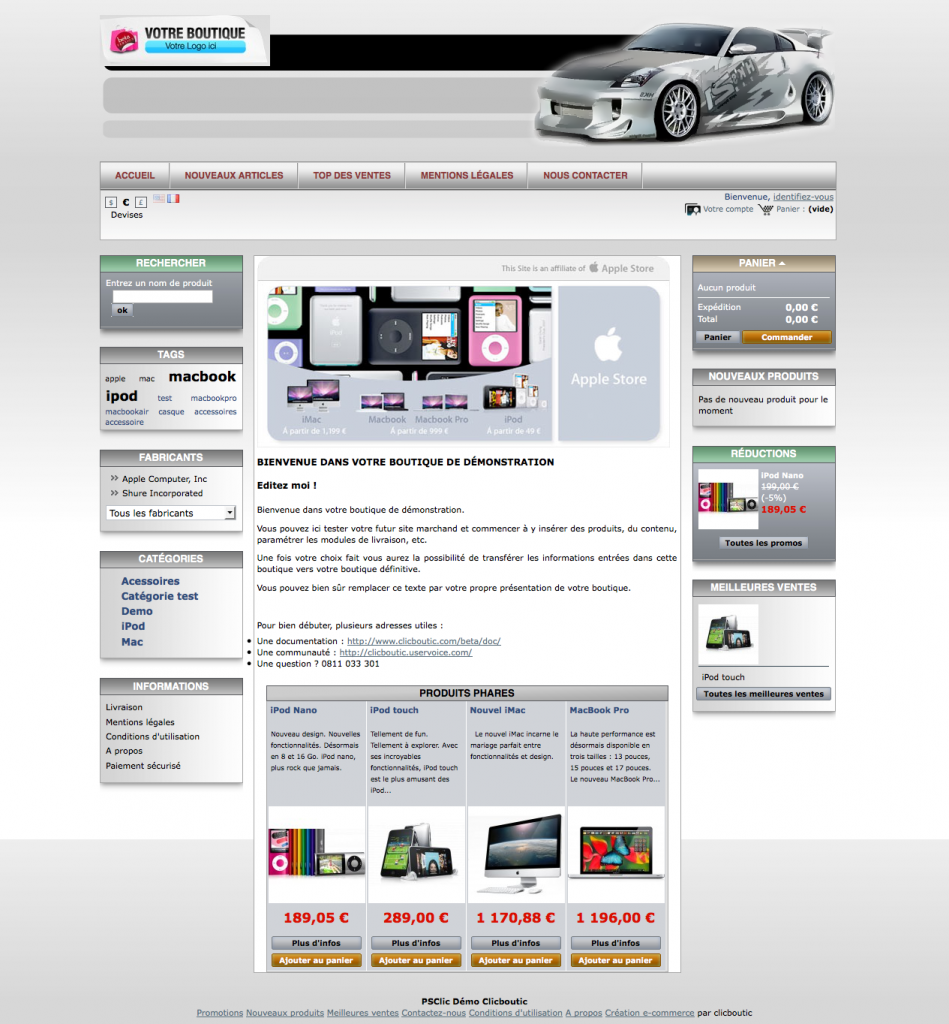
Task: Click Plus d'infos under iPod Nano
Action: tap(316, 943)
